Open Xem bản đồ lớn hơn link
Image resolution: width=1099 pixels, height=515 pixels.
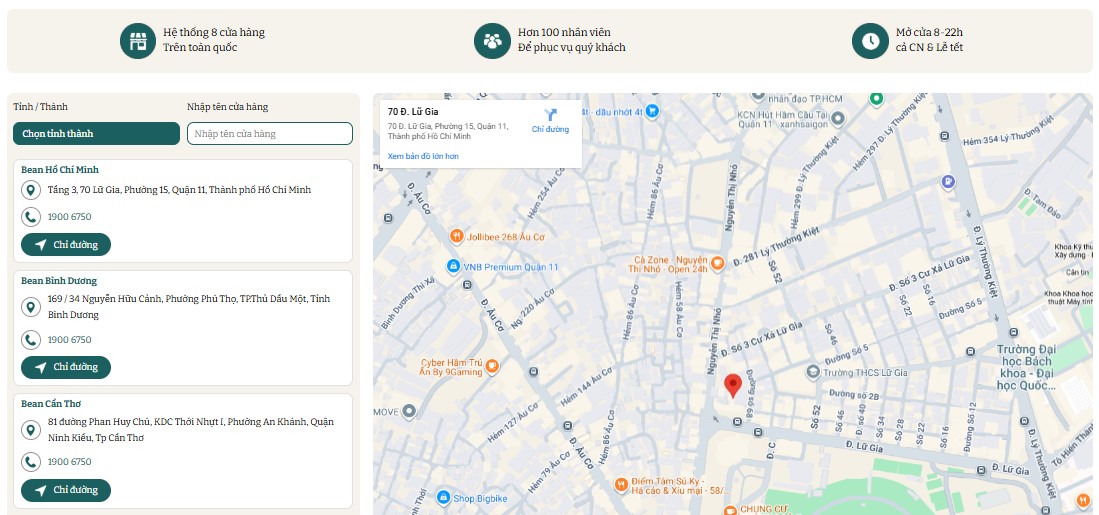click(423, 156)
